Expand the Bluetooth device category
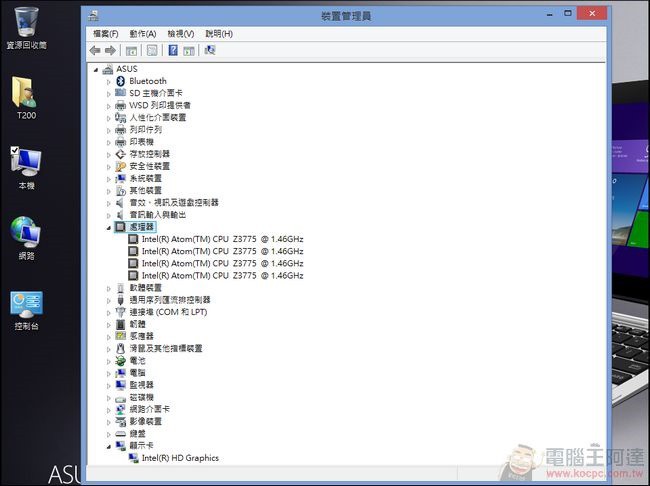Image resolution: width=650 pixels, height=486 pixels. click(x=109, y=81)
